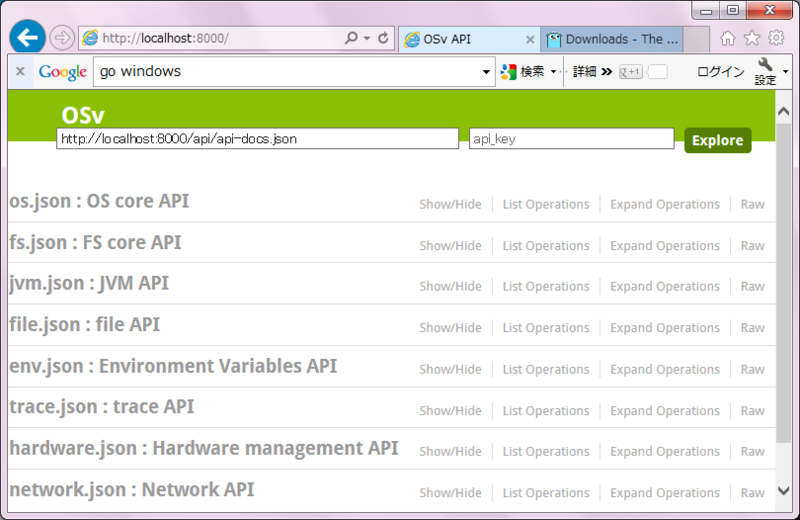The width and height of the screenshot is (800, 520).
Task: Click the Google 検索 search button
Action: [523, 72]
